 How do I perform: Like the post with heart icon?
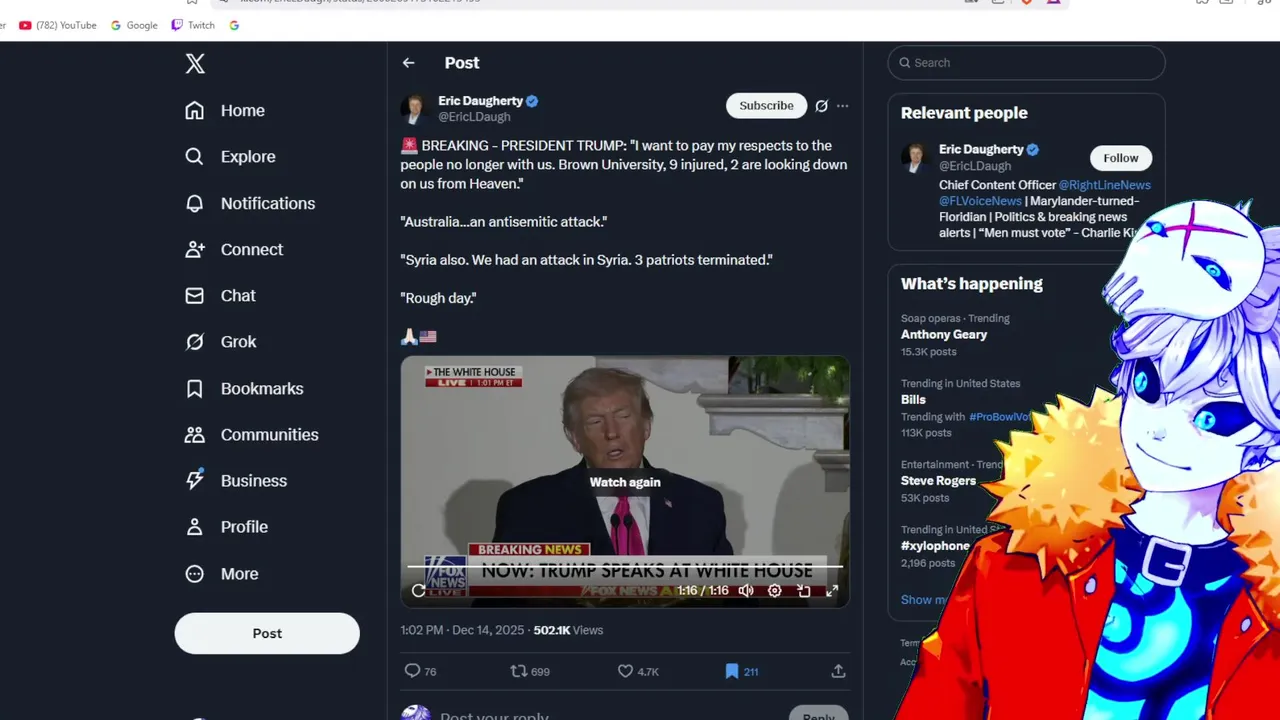click(625, 671)
